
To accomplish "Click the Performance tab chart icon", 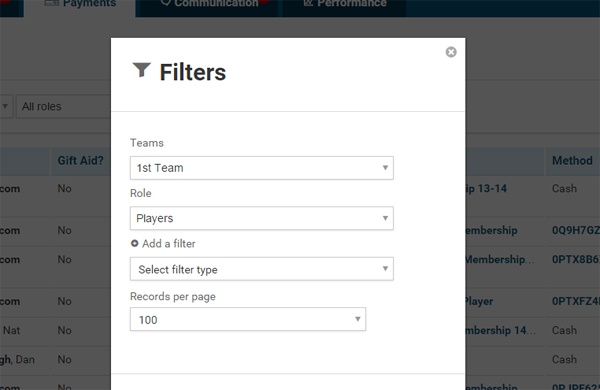I will tap(308, 3).
